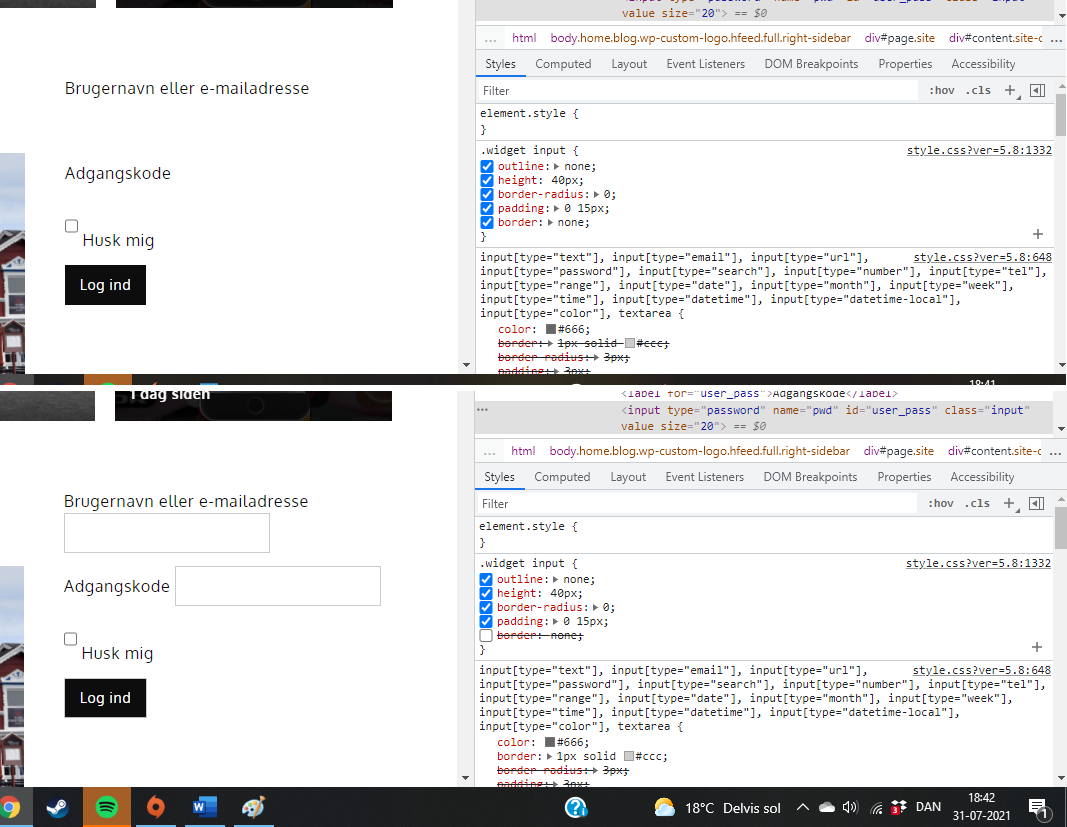The height and width of the screenshot is (827, 1067).
Task: Switch to Computed tab in lower DevTools
Action: click(562, 477)
